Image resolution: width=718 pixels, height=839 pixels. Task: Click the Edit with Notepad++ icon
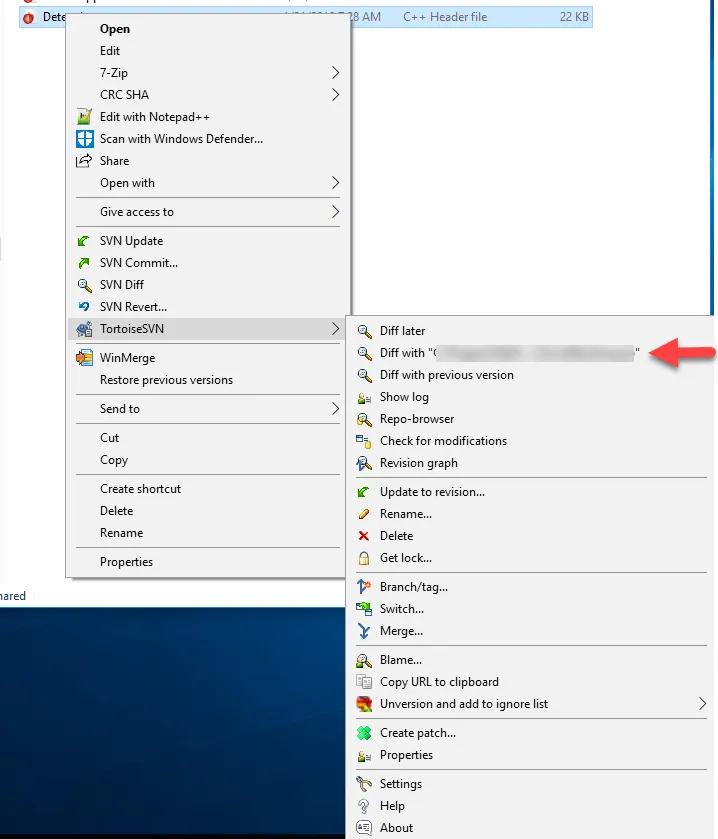(85, 117)
